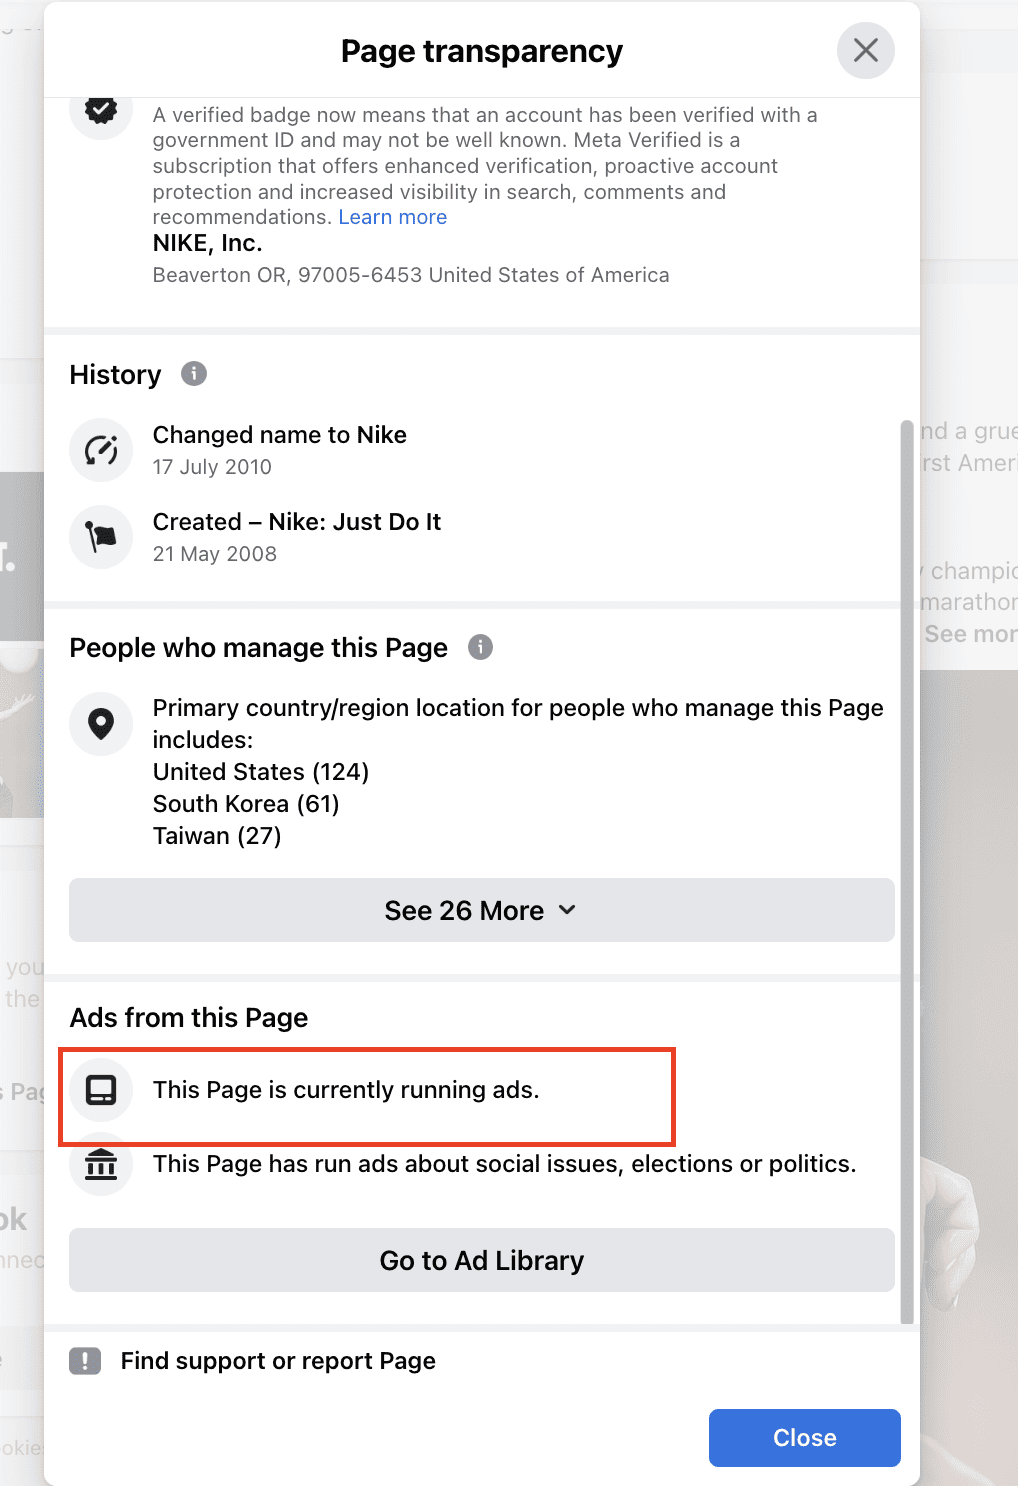Click the location pin for manager countries
The image size is (1018, 1486).
[x=101, y=724]
